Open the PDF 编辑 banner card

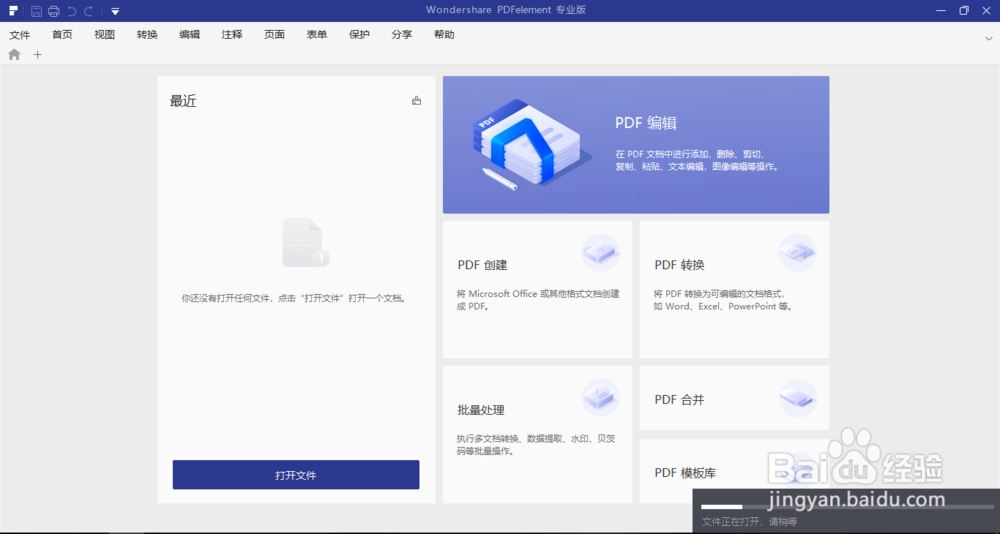click(636, 145)
